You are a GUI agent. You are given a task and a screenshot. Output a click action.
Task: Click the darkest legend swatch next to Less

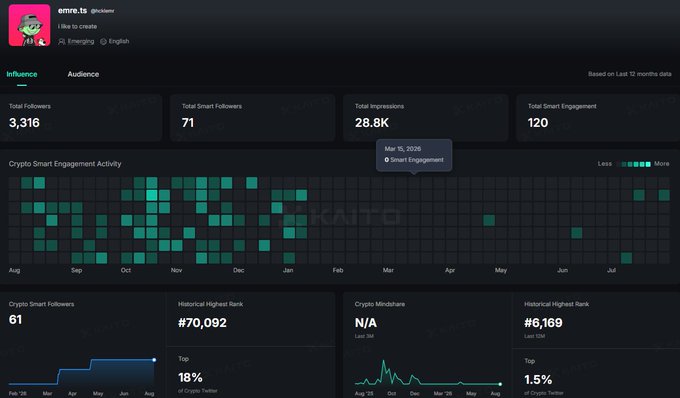pos(618,164)
